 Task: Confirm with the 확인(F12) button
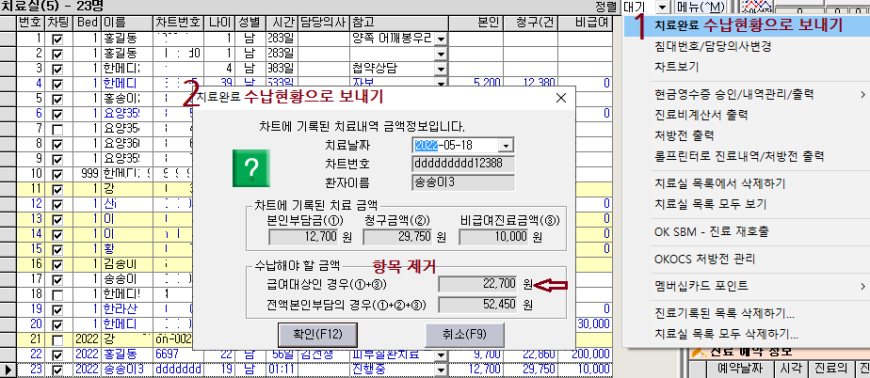(317, 335)
